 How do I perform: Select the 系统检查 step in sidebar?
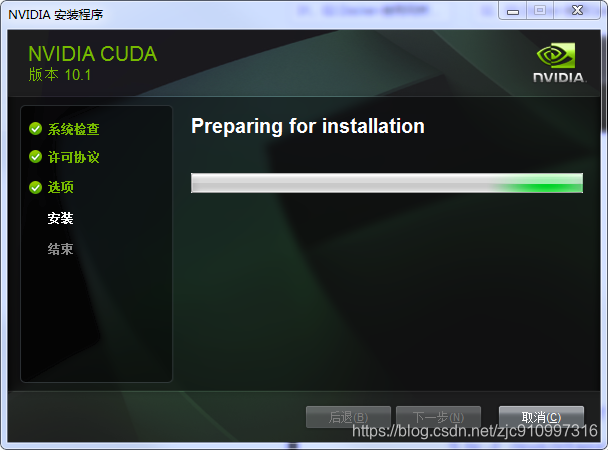click(x=74, y=129)
